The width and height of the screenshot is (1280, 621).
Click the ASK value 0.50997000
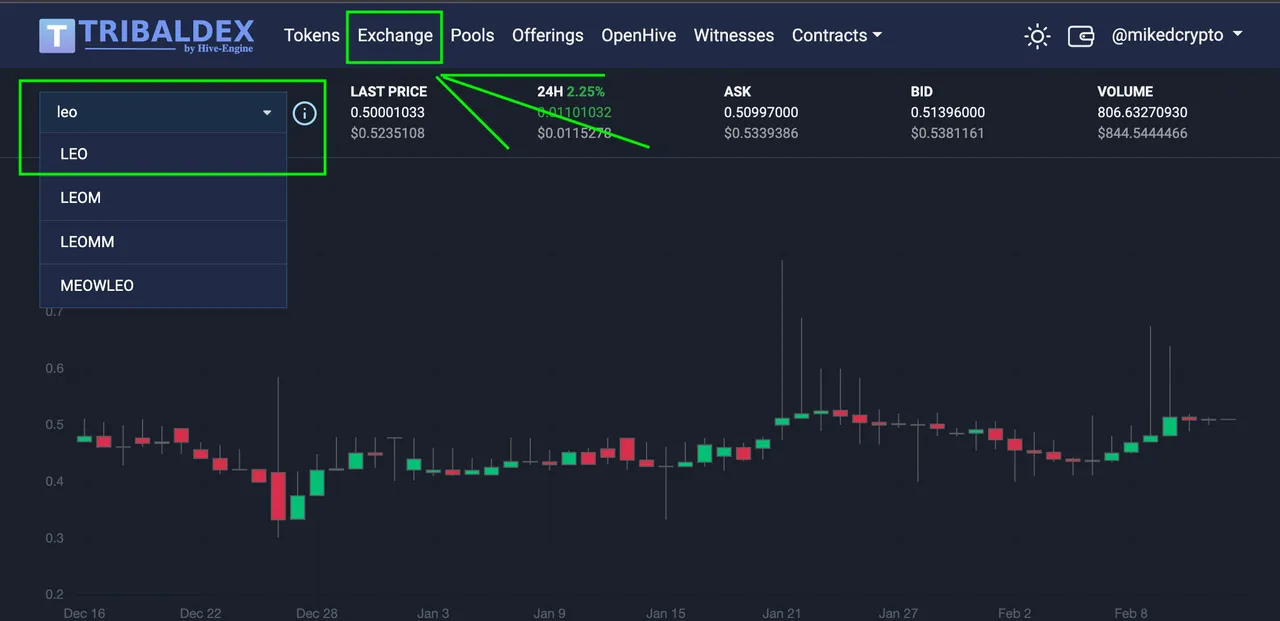click(761, 112)
